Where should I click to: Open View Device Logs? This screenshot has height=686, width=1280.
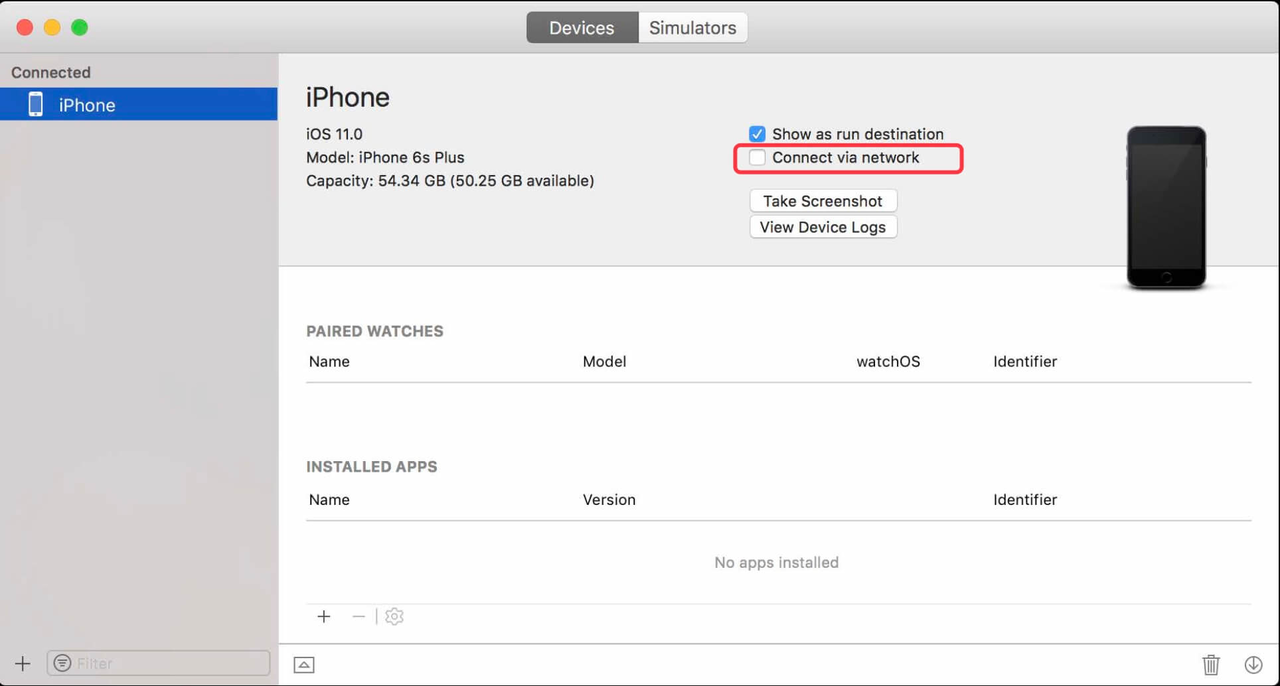click(x=823, y=227)
